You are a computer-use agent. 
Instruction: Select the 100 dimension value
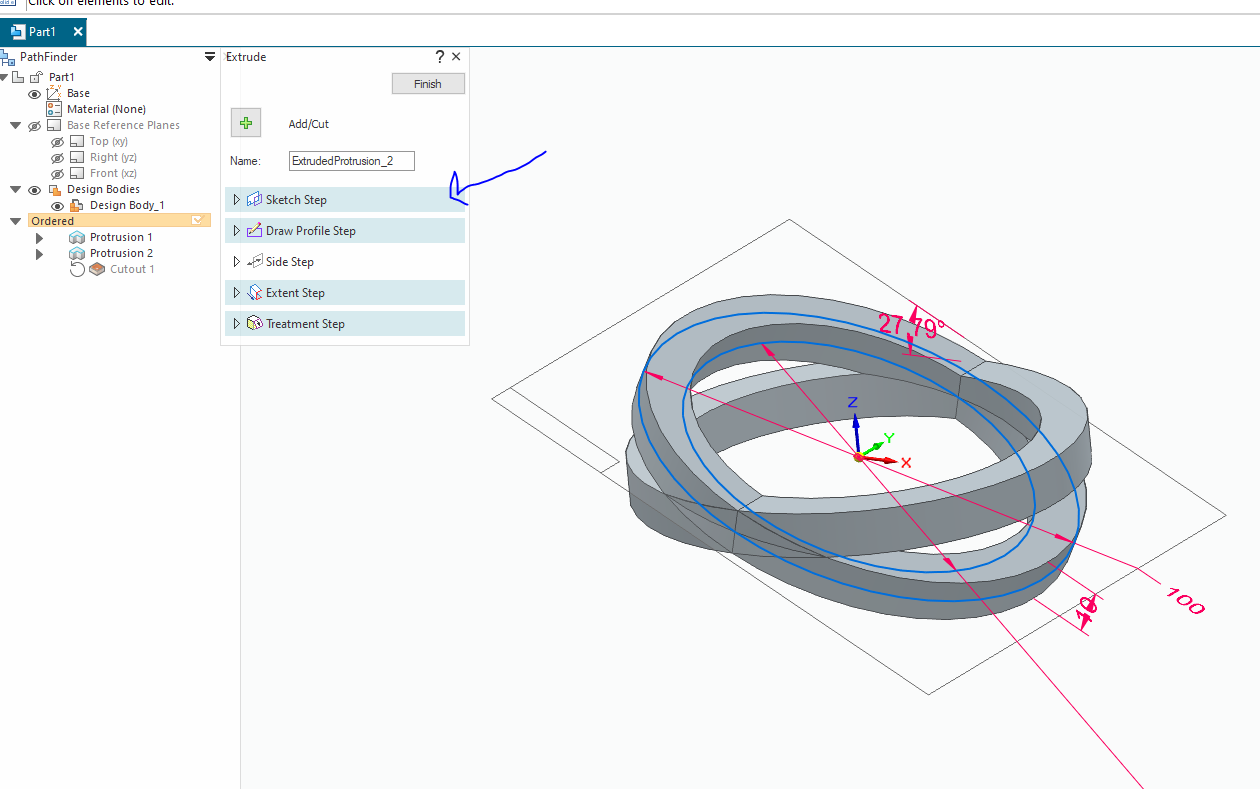[1185, 600]
